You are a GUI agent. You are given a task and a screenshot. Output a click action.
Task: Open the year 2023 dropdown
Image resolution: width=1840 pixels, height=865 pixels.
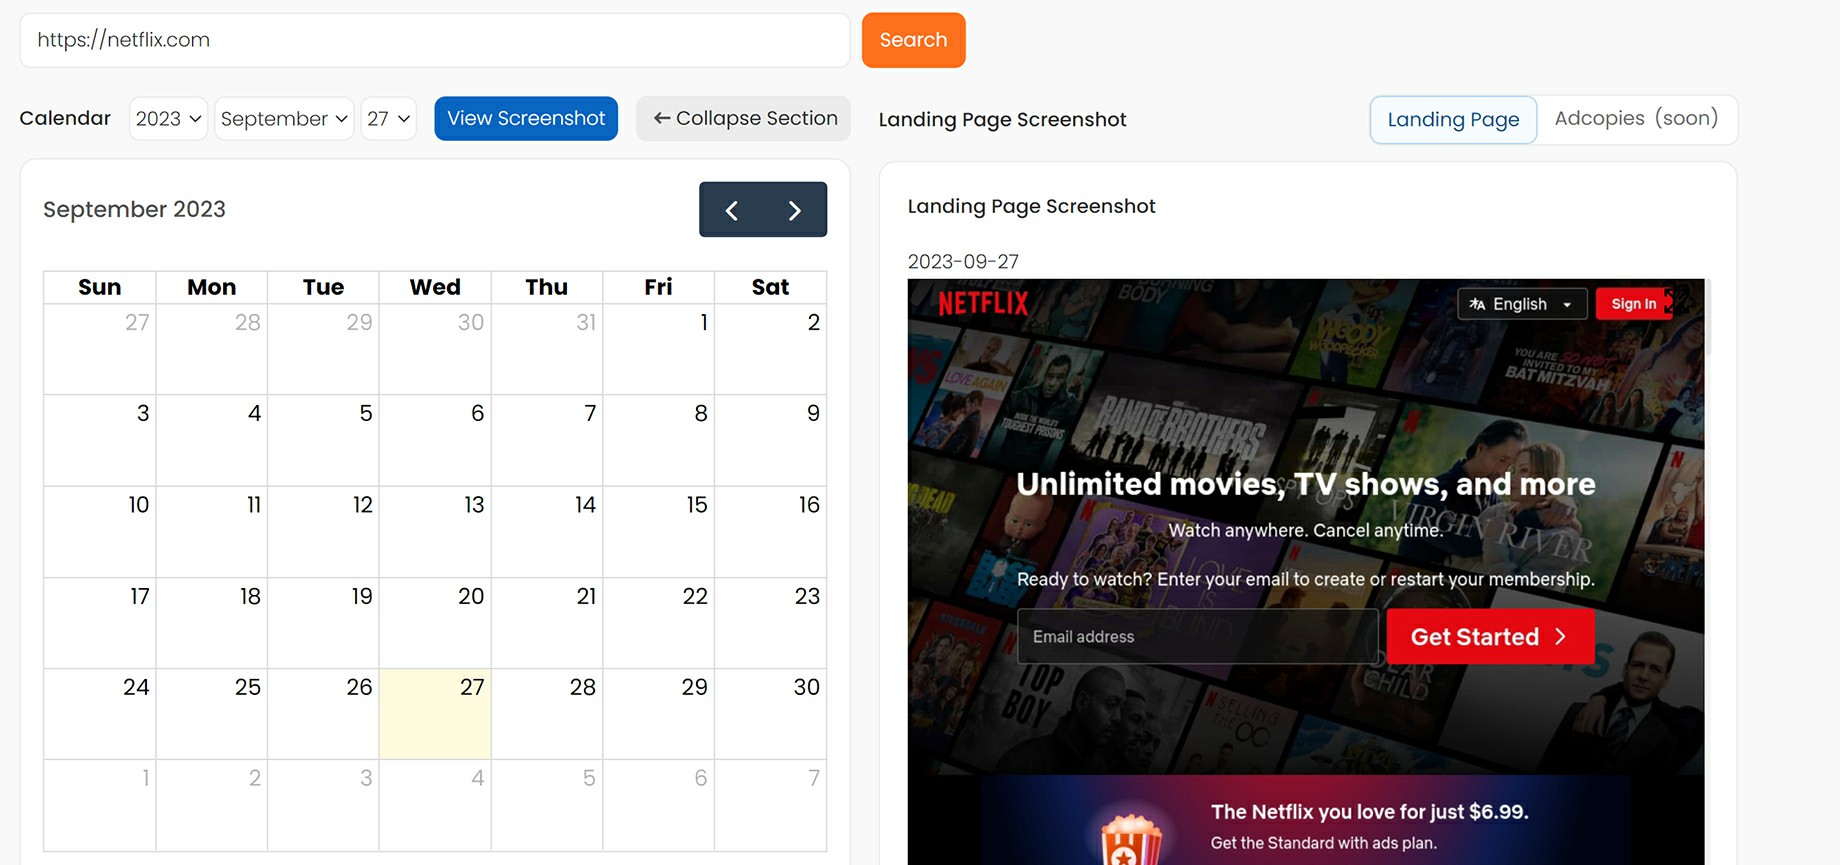168,119
